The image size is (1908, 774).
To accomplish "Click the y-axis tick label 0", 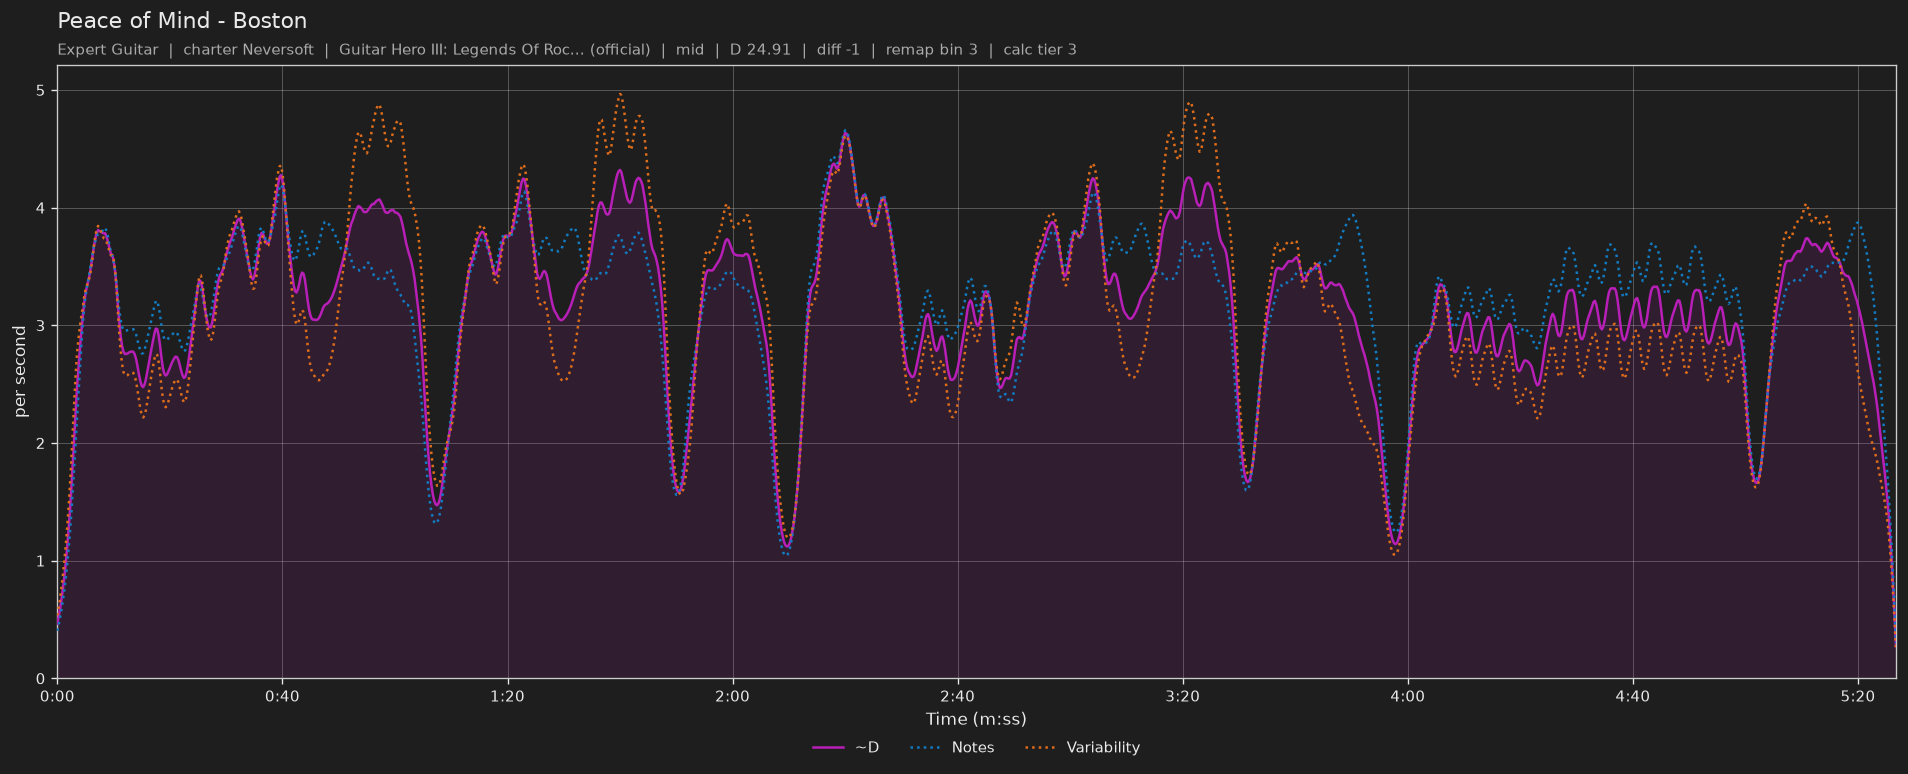I will (x=41, y=679).
